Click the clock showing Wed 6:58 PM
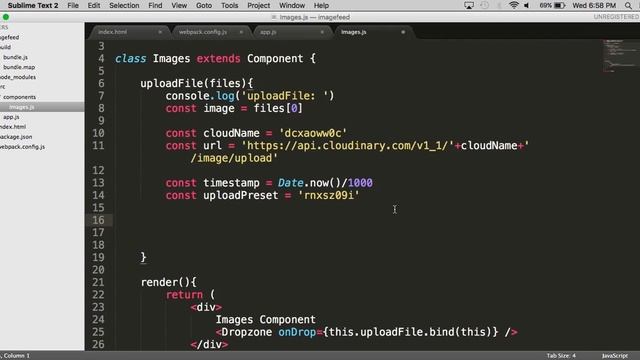The image size is (640, 360). [x=594, y=5]
